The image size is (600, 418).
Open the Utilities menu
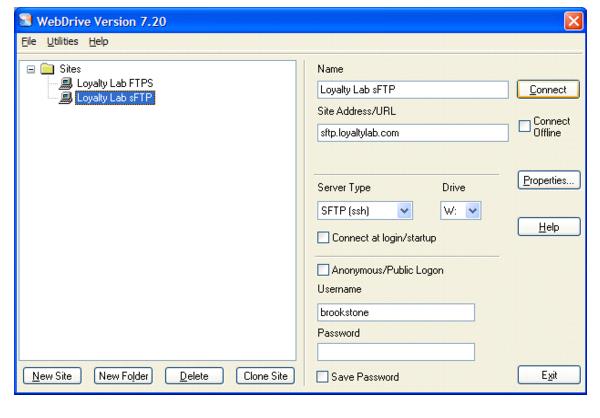click(62, 41)
